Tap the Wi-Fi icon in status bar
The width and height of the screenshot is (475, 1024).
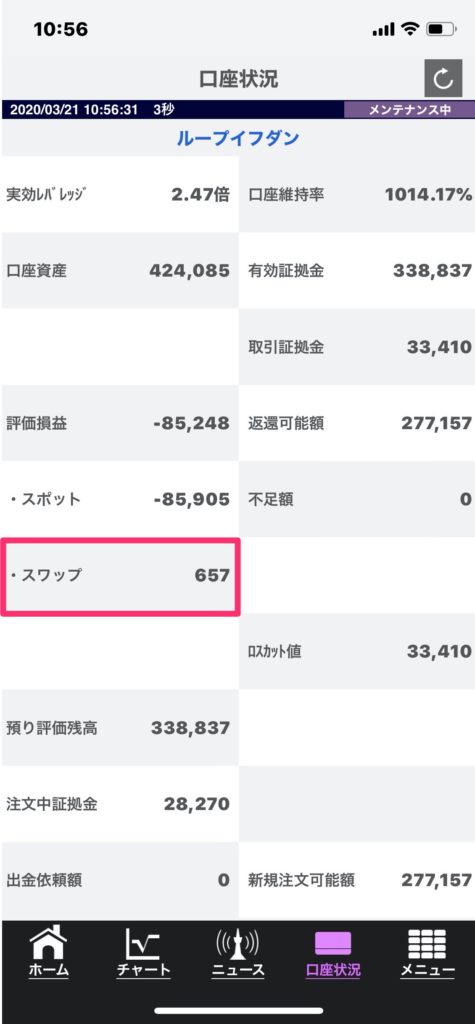(410, 29)
